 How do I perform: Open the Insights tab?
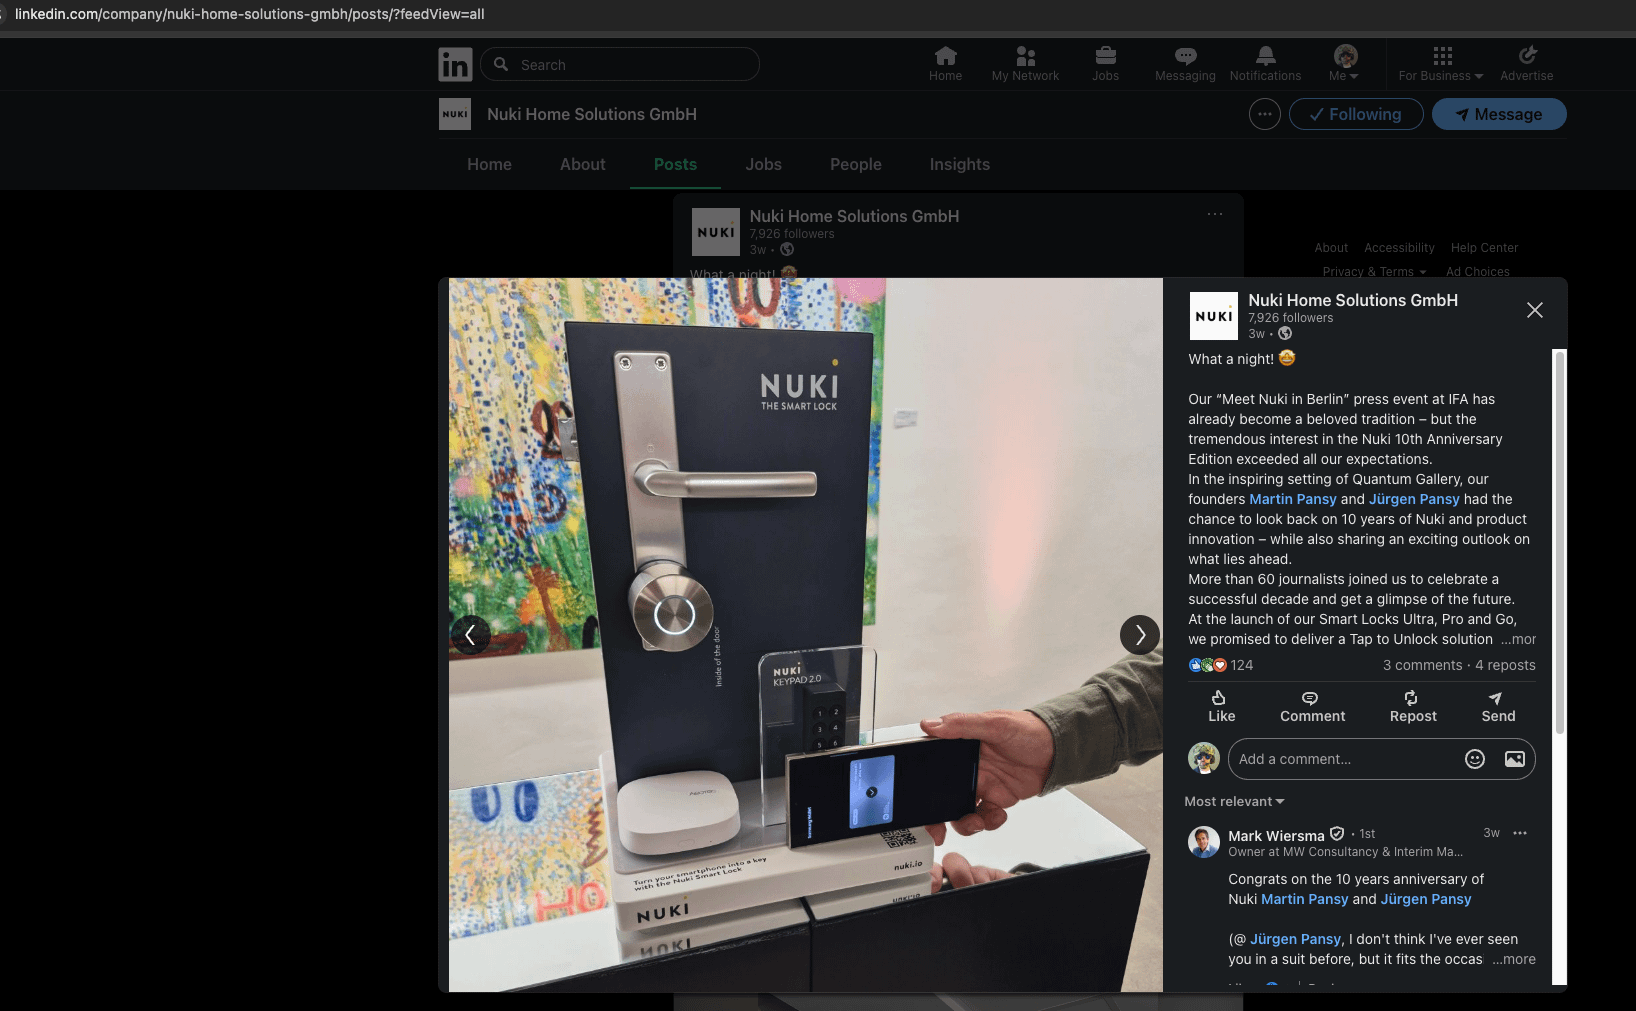(x=959, y=164)
